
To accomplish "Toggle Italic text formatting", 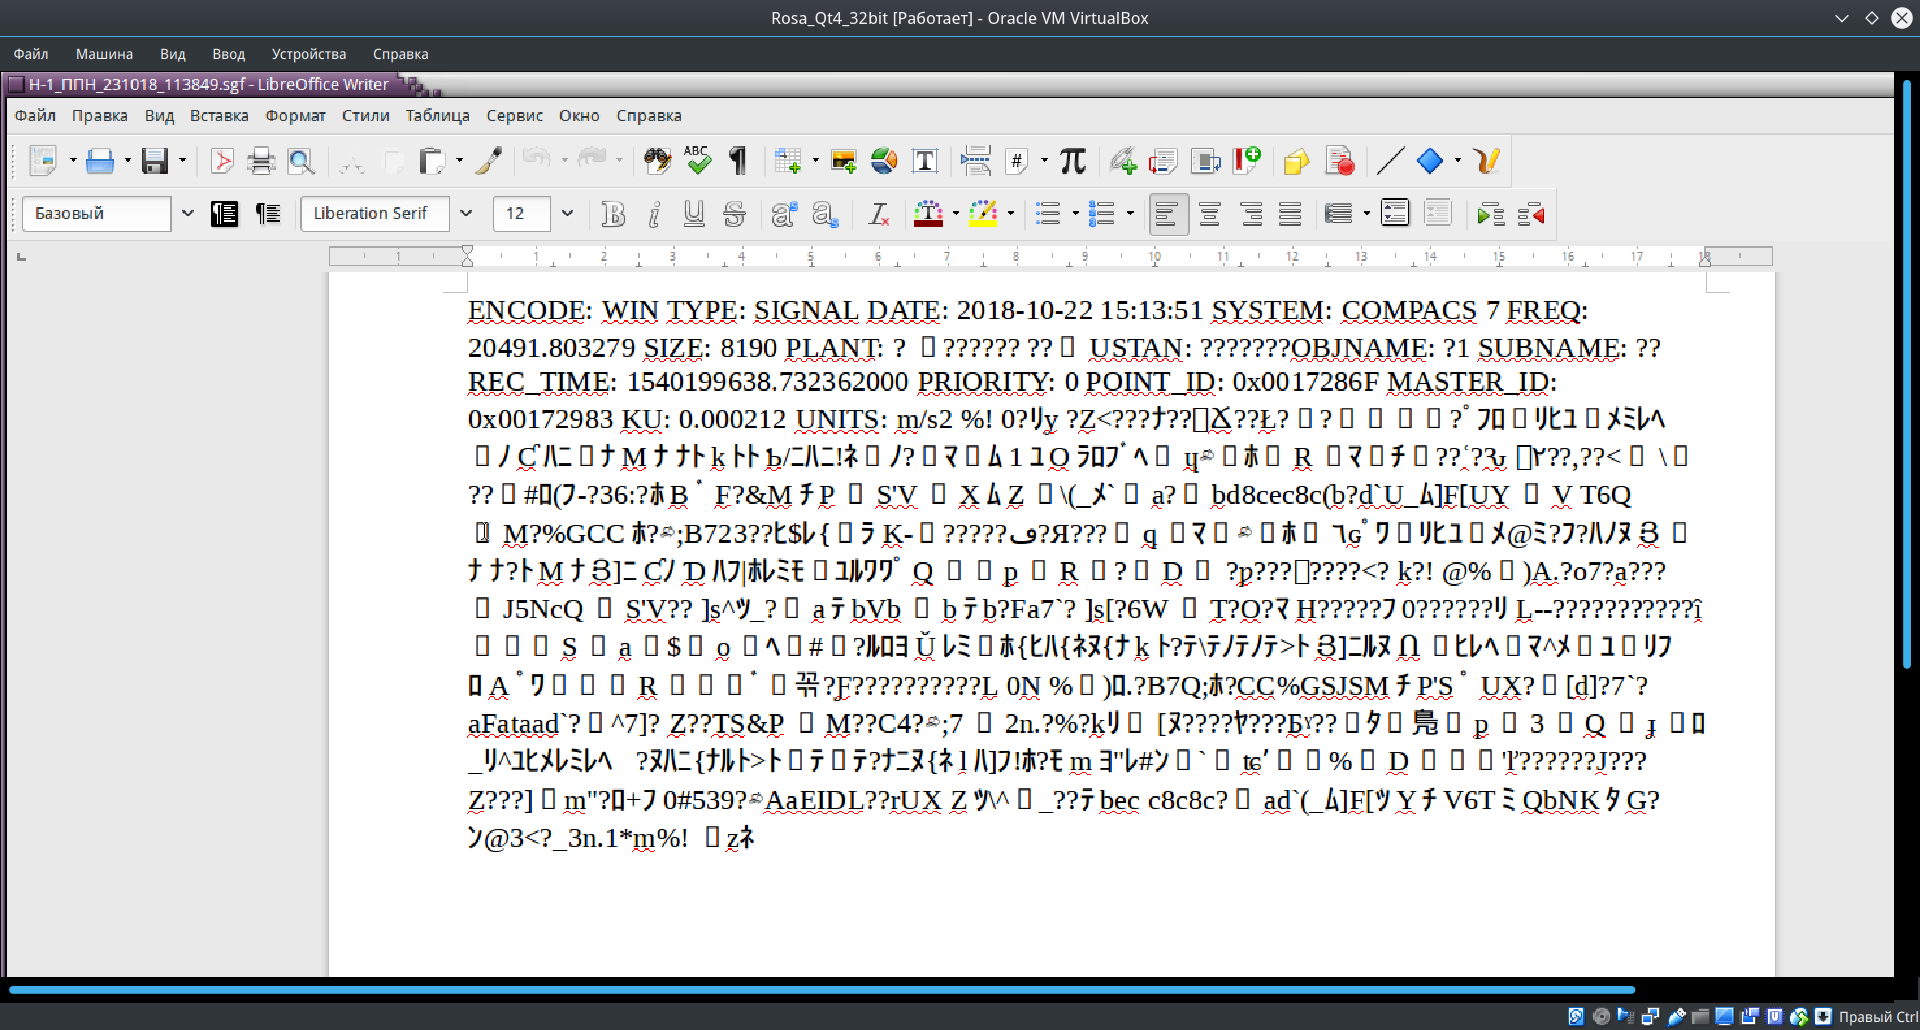I will pos(654,214).
